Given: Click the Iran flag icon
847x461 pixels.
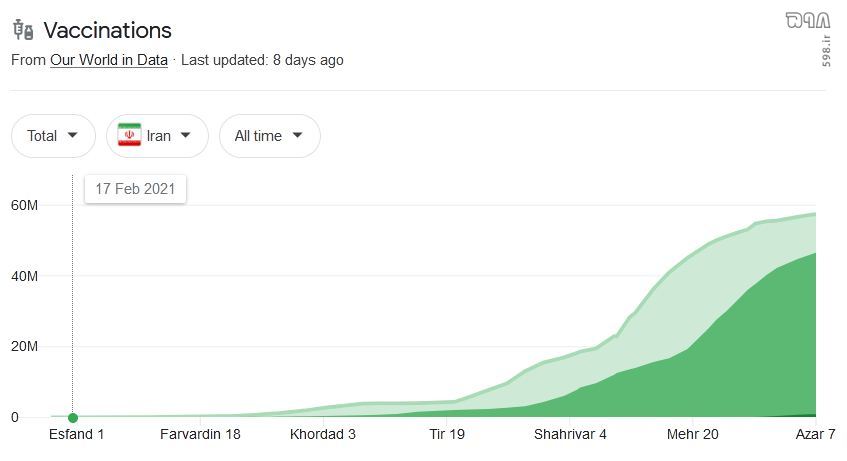Looking at the screenshot, I should tap(129, 135).
